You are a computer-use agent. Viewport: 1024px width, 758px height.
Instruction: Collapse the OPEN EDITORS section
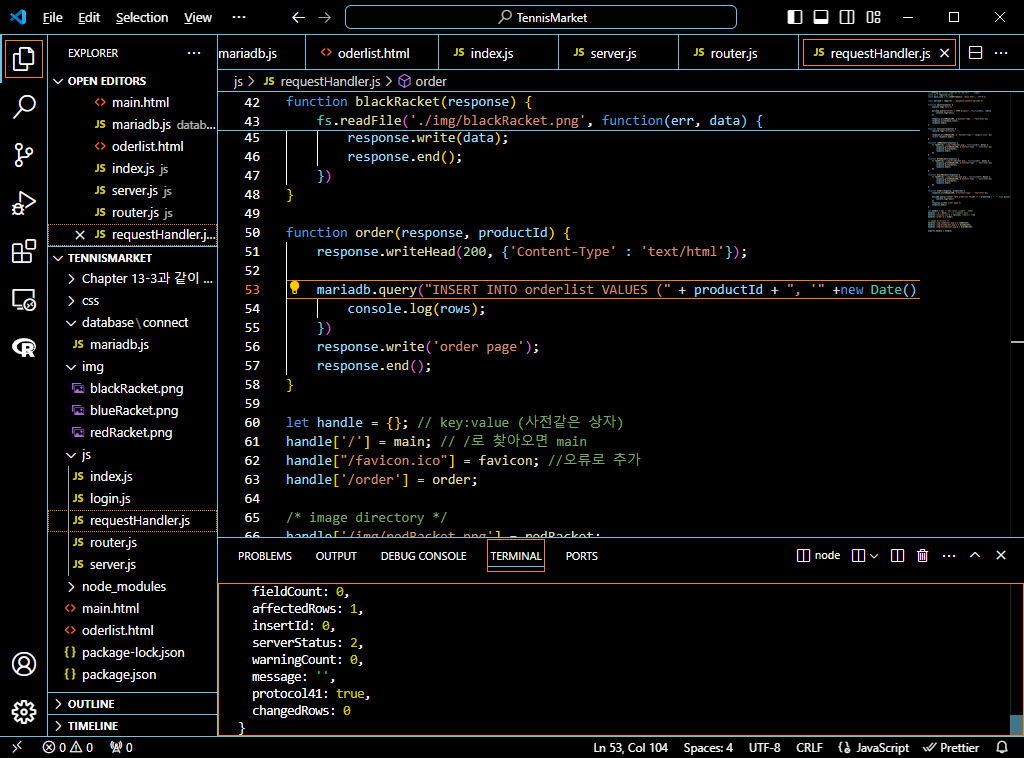133,81
